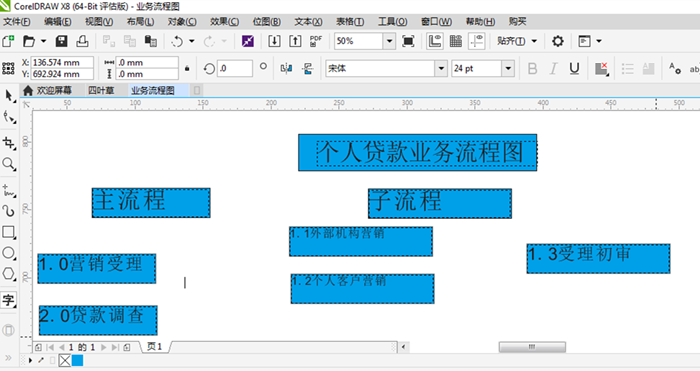Viewport: 700px width, 371px height.
Task: Toggle the show rulers button
Action: (x=435, y=42)
